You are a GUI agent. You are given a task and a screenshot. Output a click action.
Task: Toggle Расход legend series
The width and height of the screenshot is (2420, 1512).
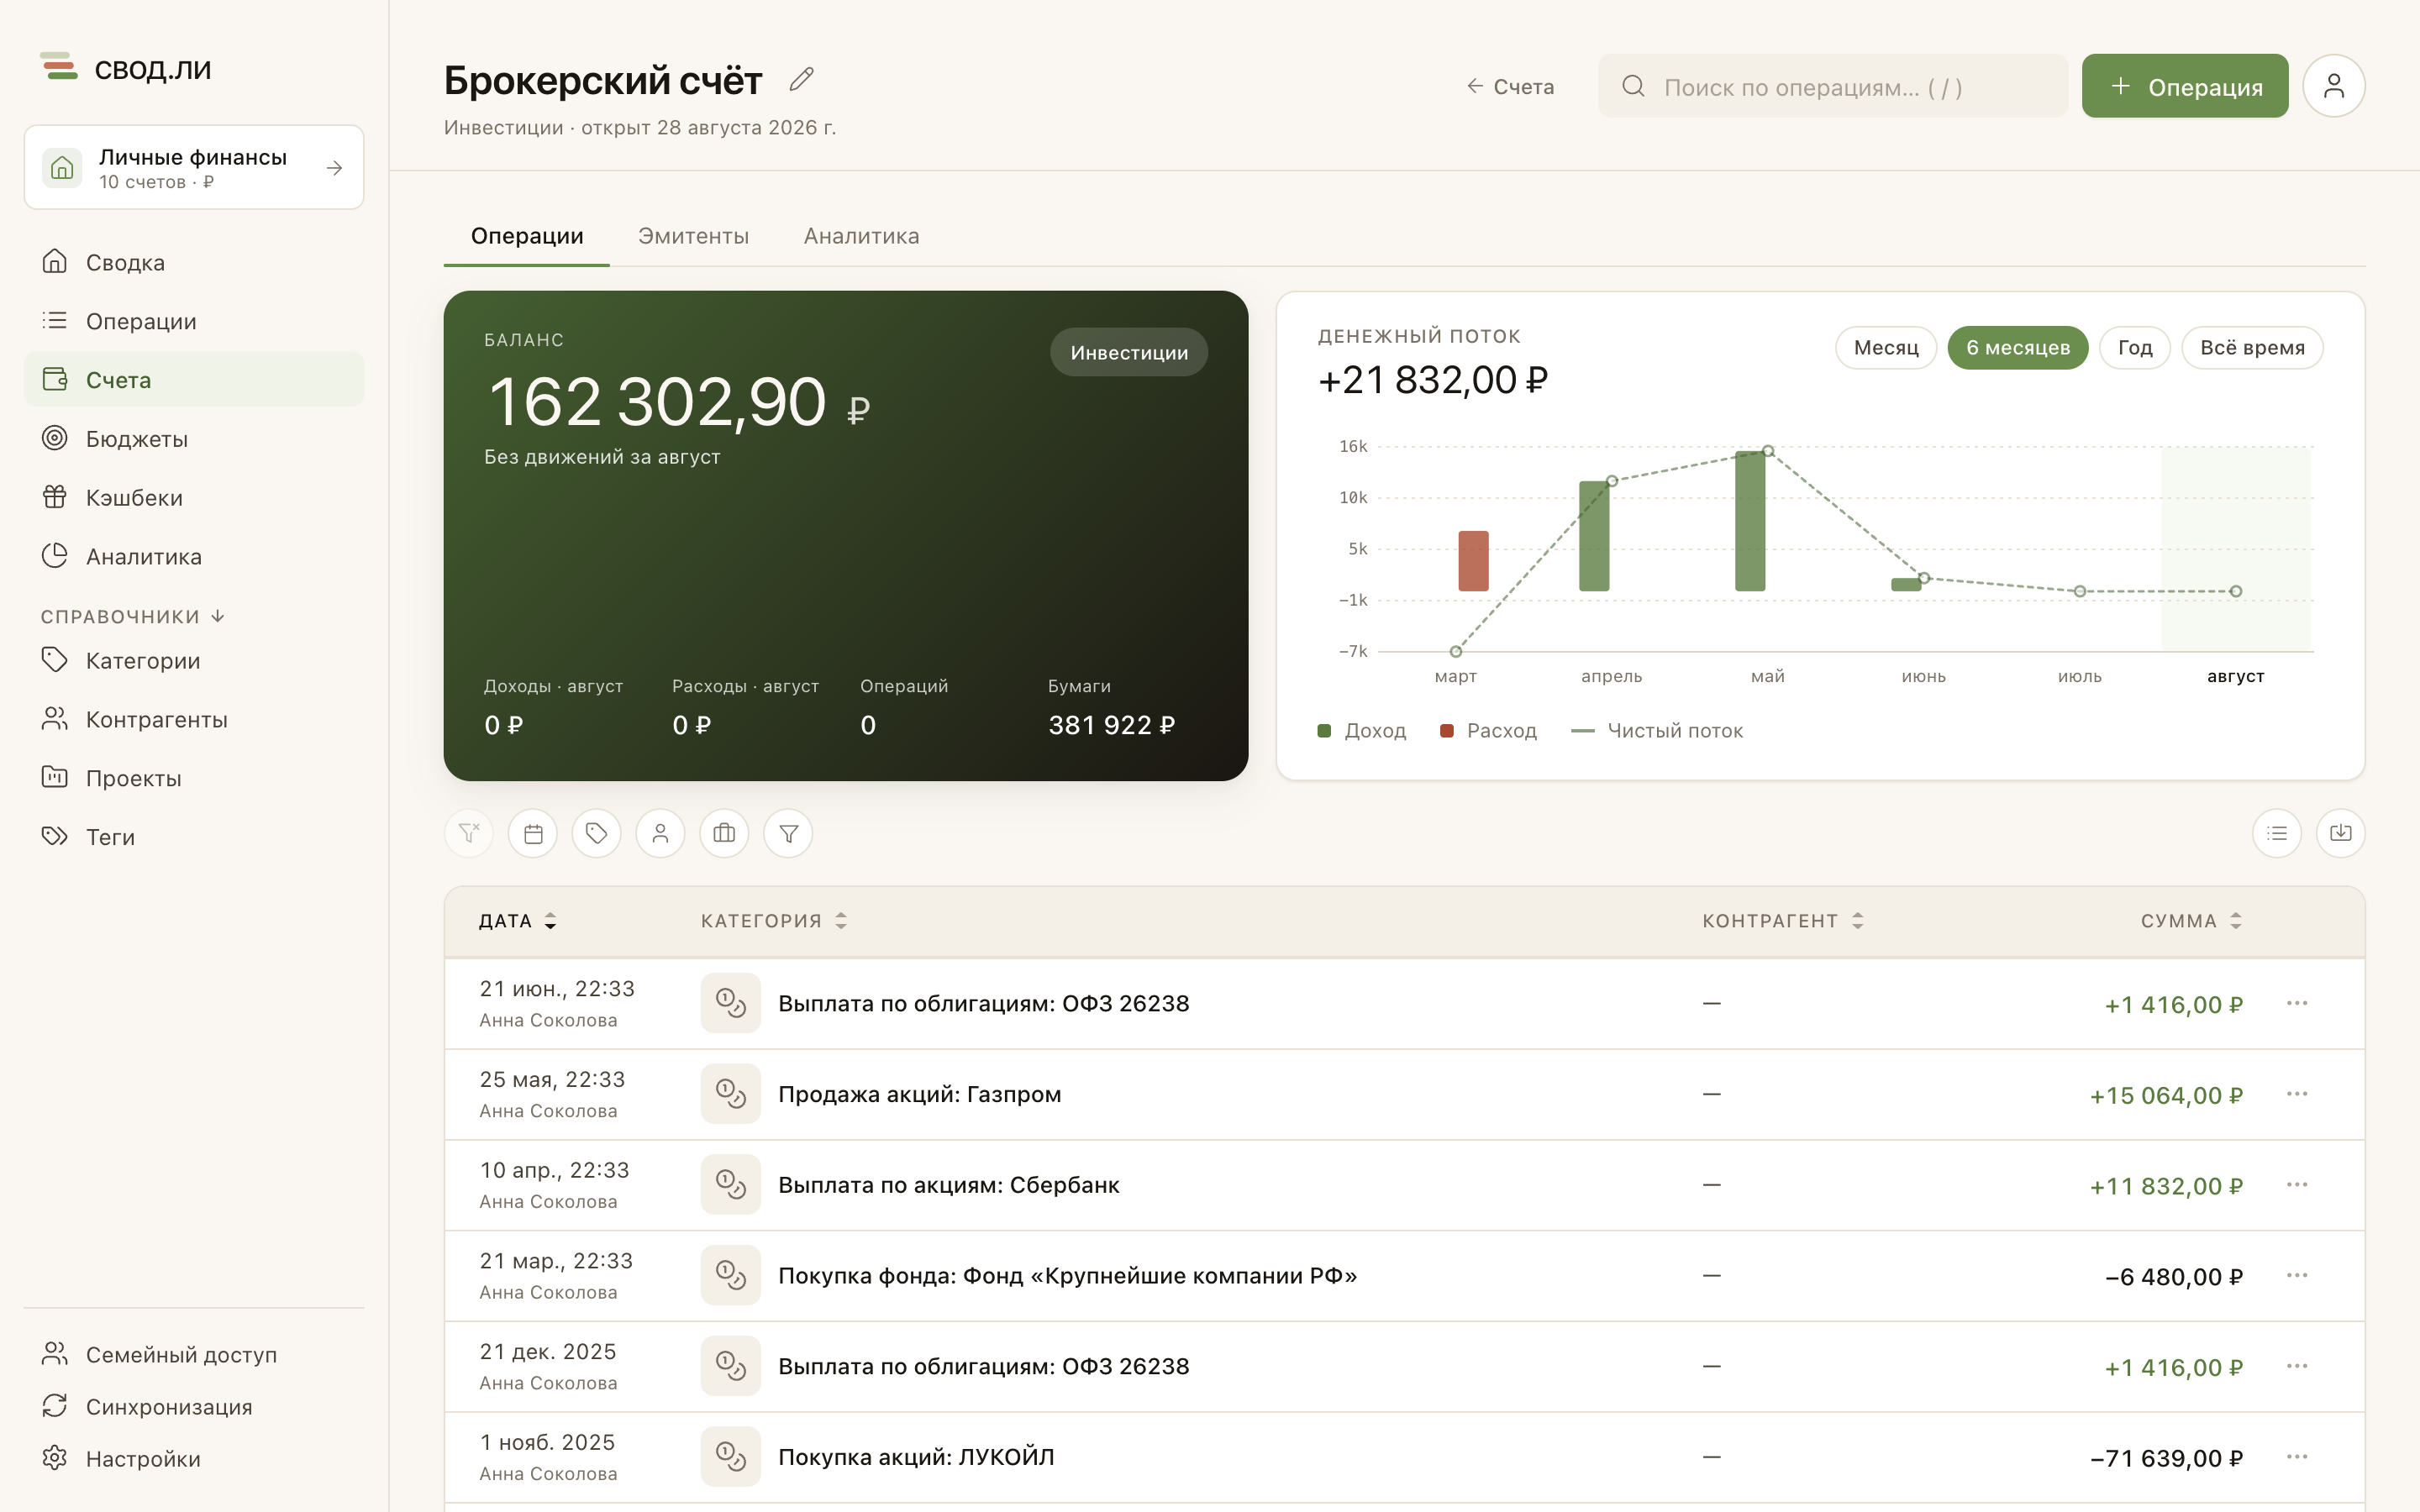1488,731
